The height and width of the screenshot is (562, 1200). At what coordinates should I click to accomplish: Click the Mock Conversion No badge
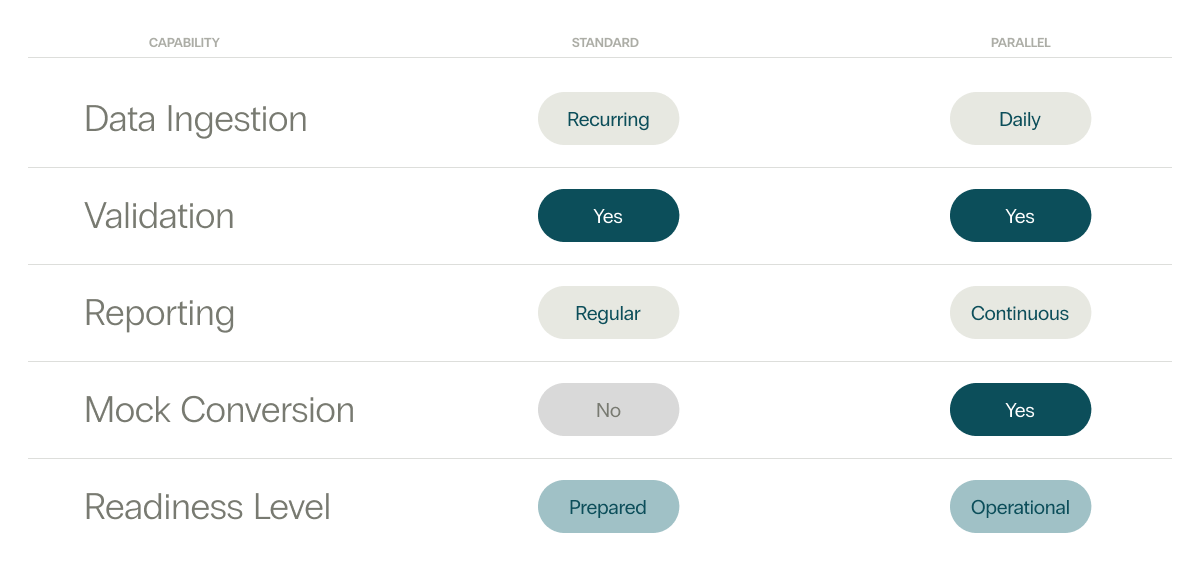(608, 410)
